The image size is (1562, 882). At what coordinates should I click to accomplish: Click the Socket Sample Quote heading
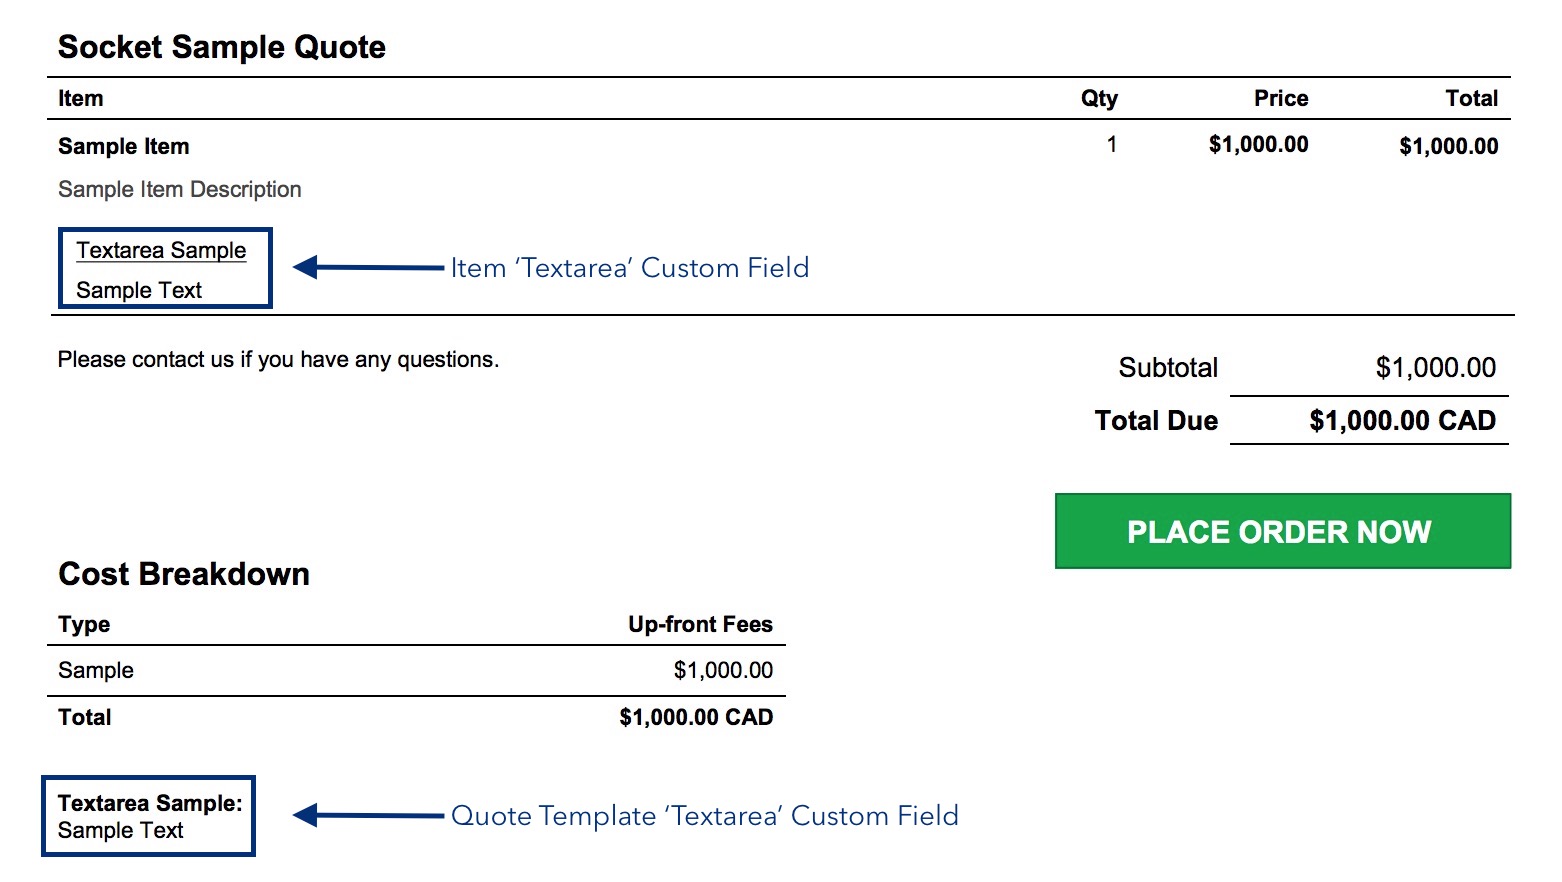pos(222,47)
